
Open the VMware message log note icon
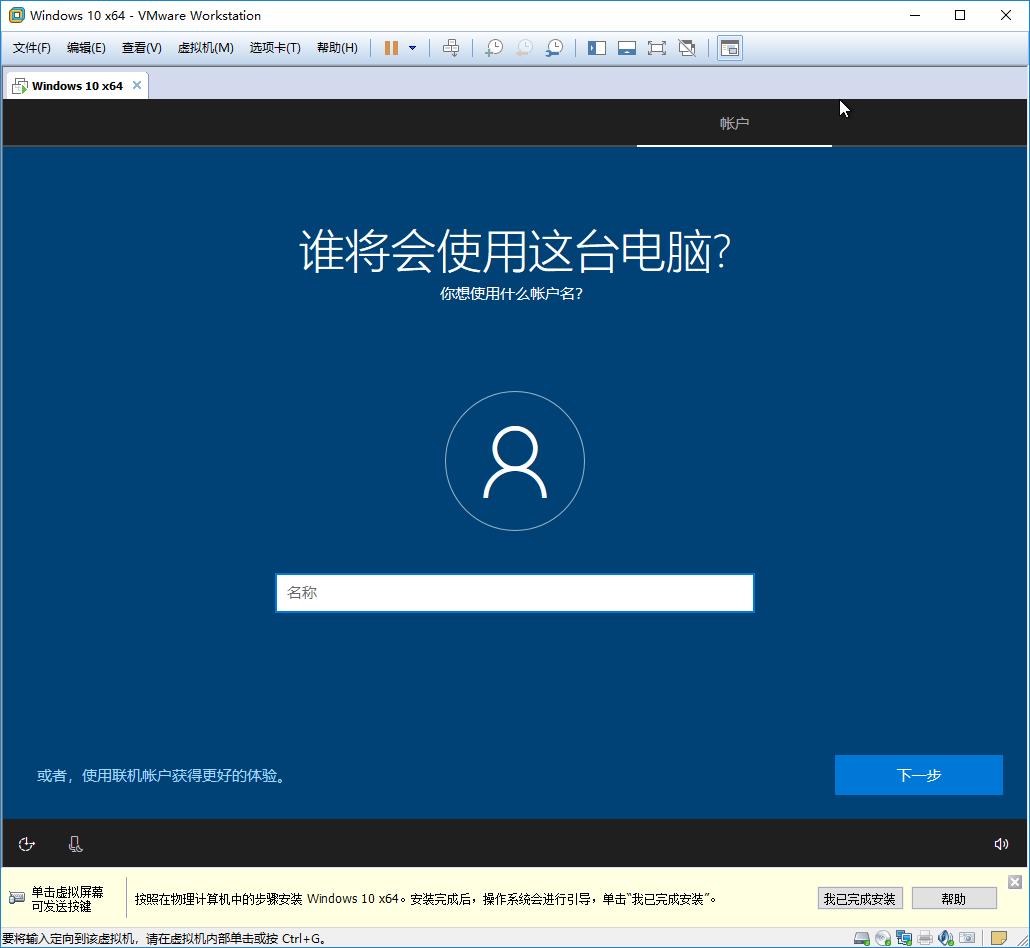point(999,938)
